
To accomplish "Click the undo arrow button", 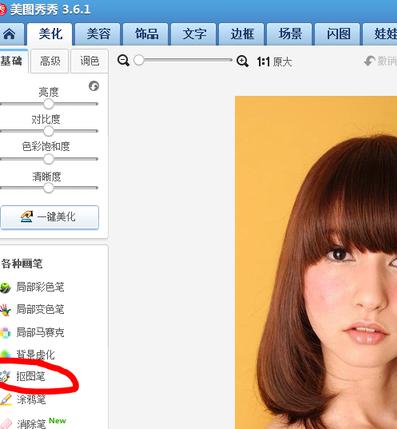I will (x=369, y=61).
